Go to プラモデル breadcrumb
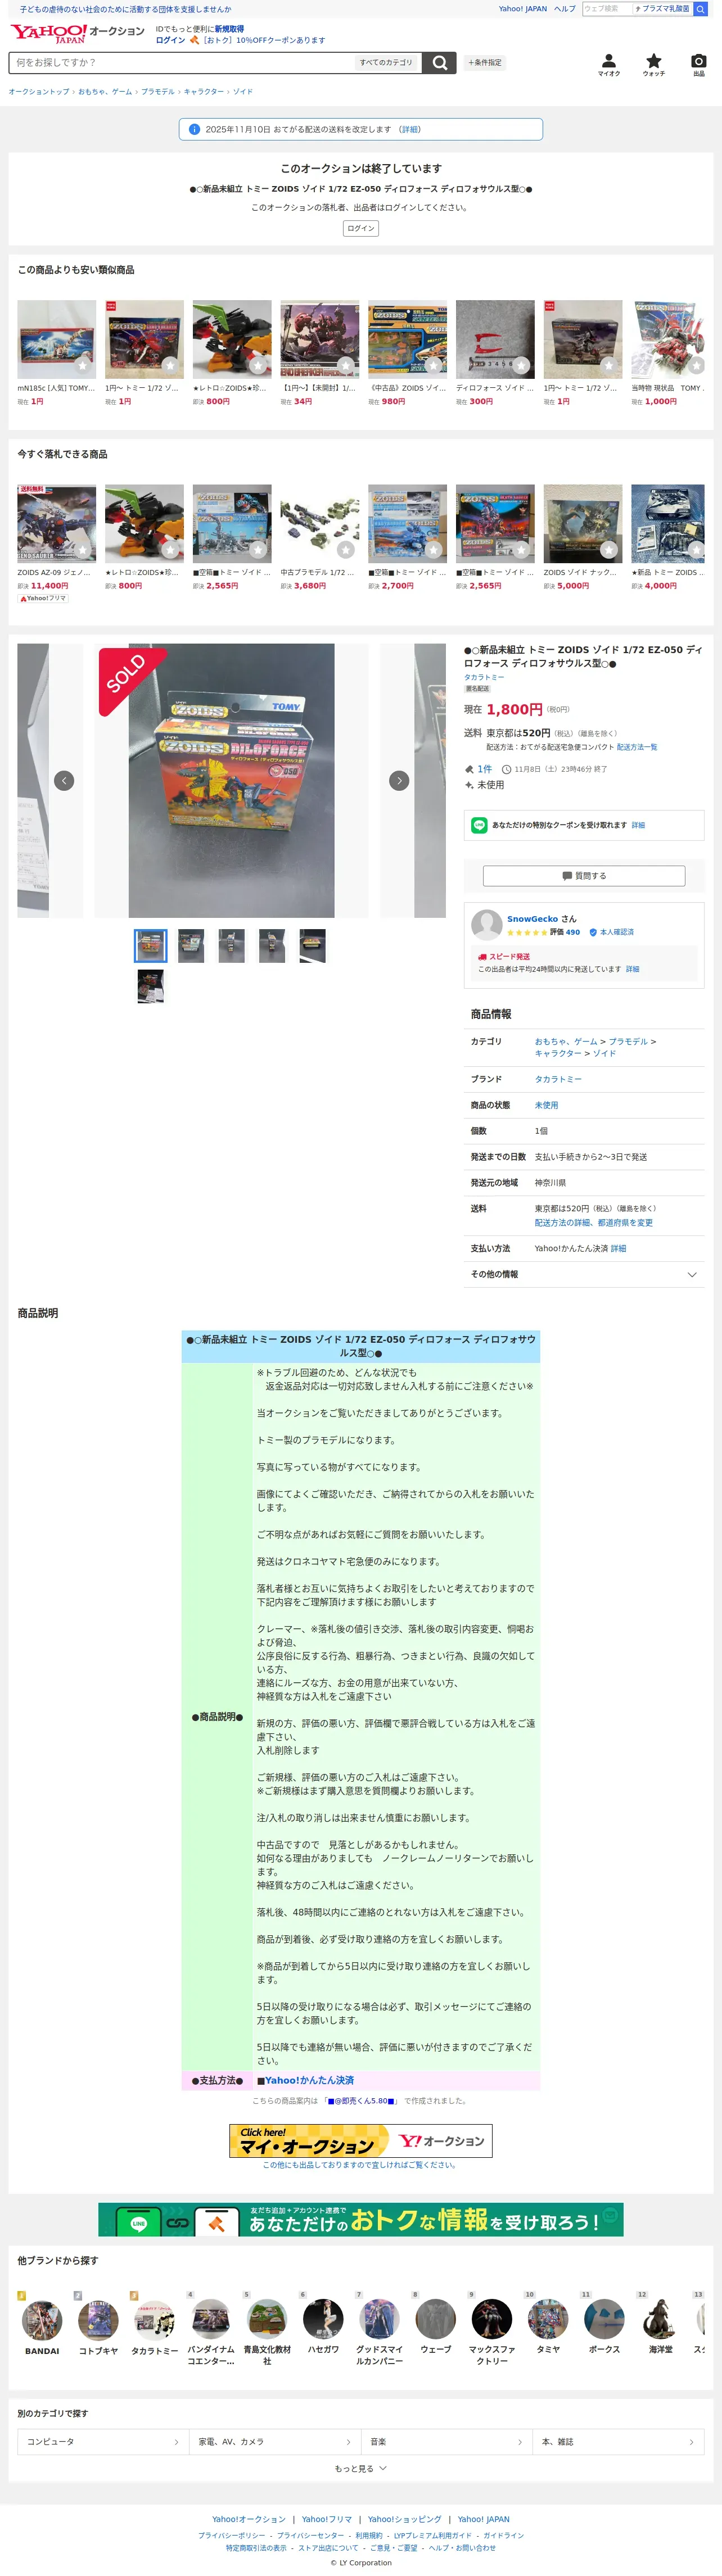 (x=158, y=92)
